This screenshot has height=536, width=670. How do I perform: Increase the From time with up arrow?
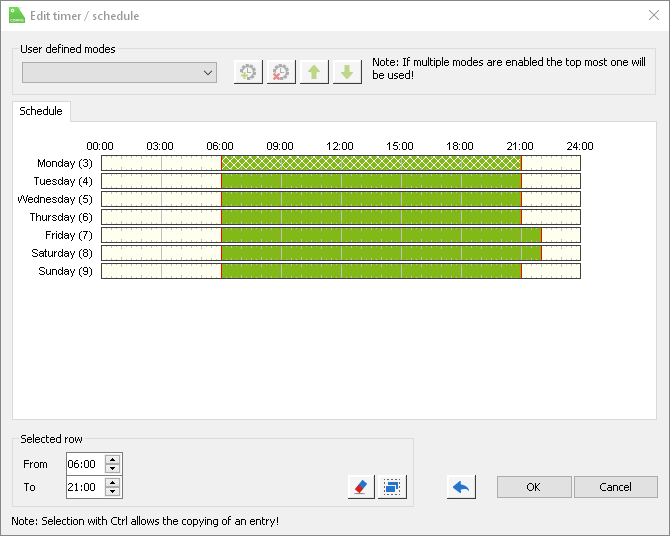pos(113,459)
